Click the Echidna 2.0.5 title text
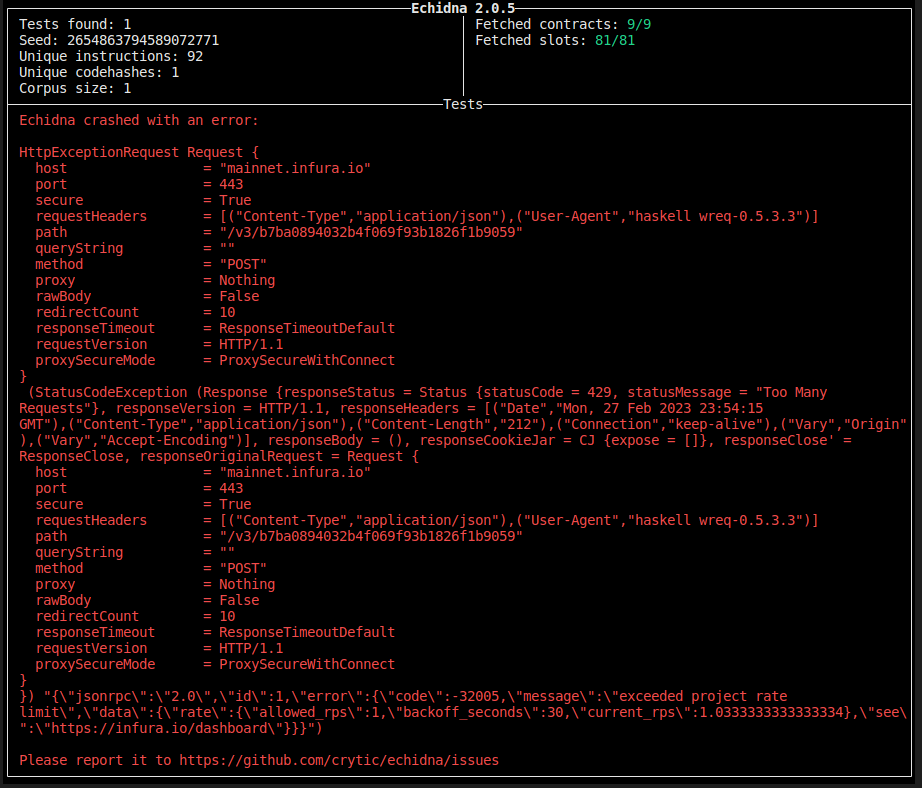The width and height of the screenshot is (922, 788). click(463, 8)
